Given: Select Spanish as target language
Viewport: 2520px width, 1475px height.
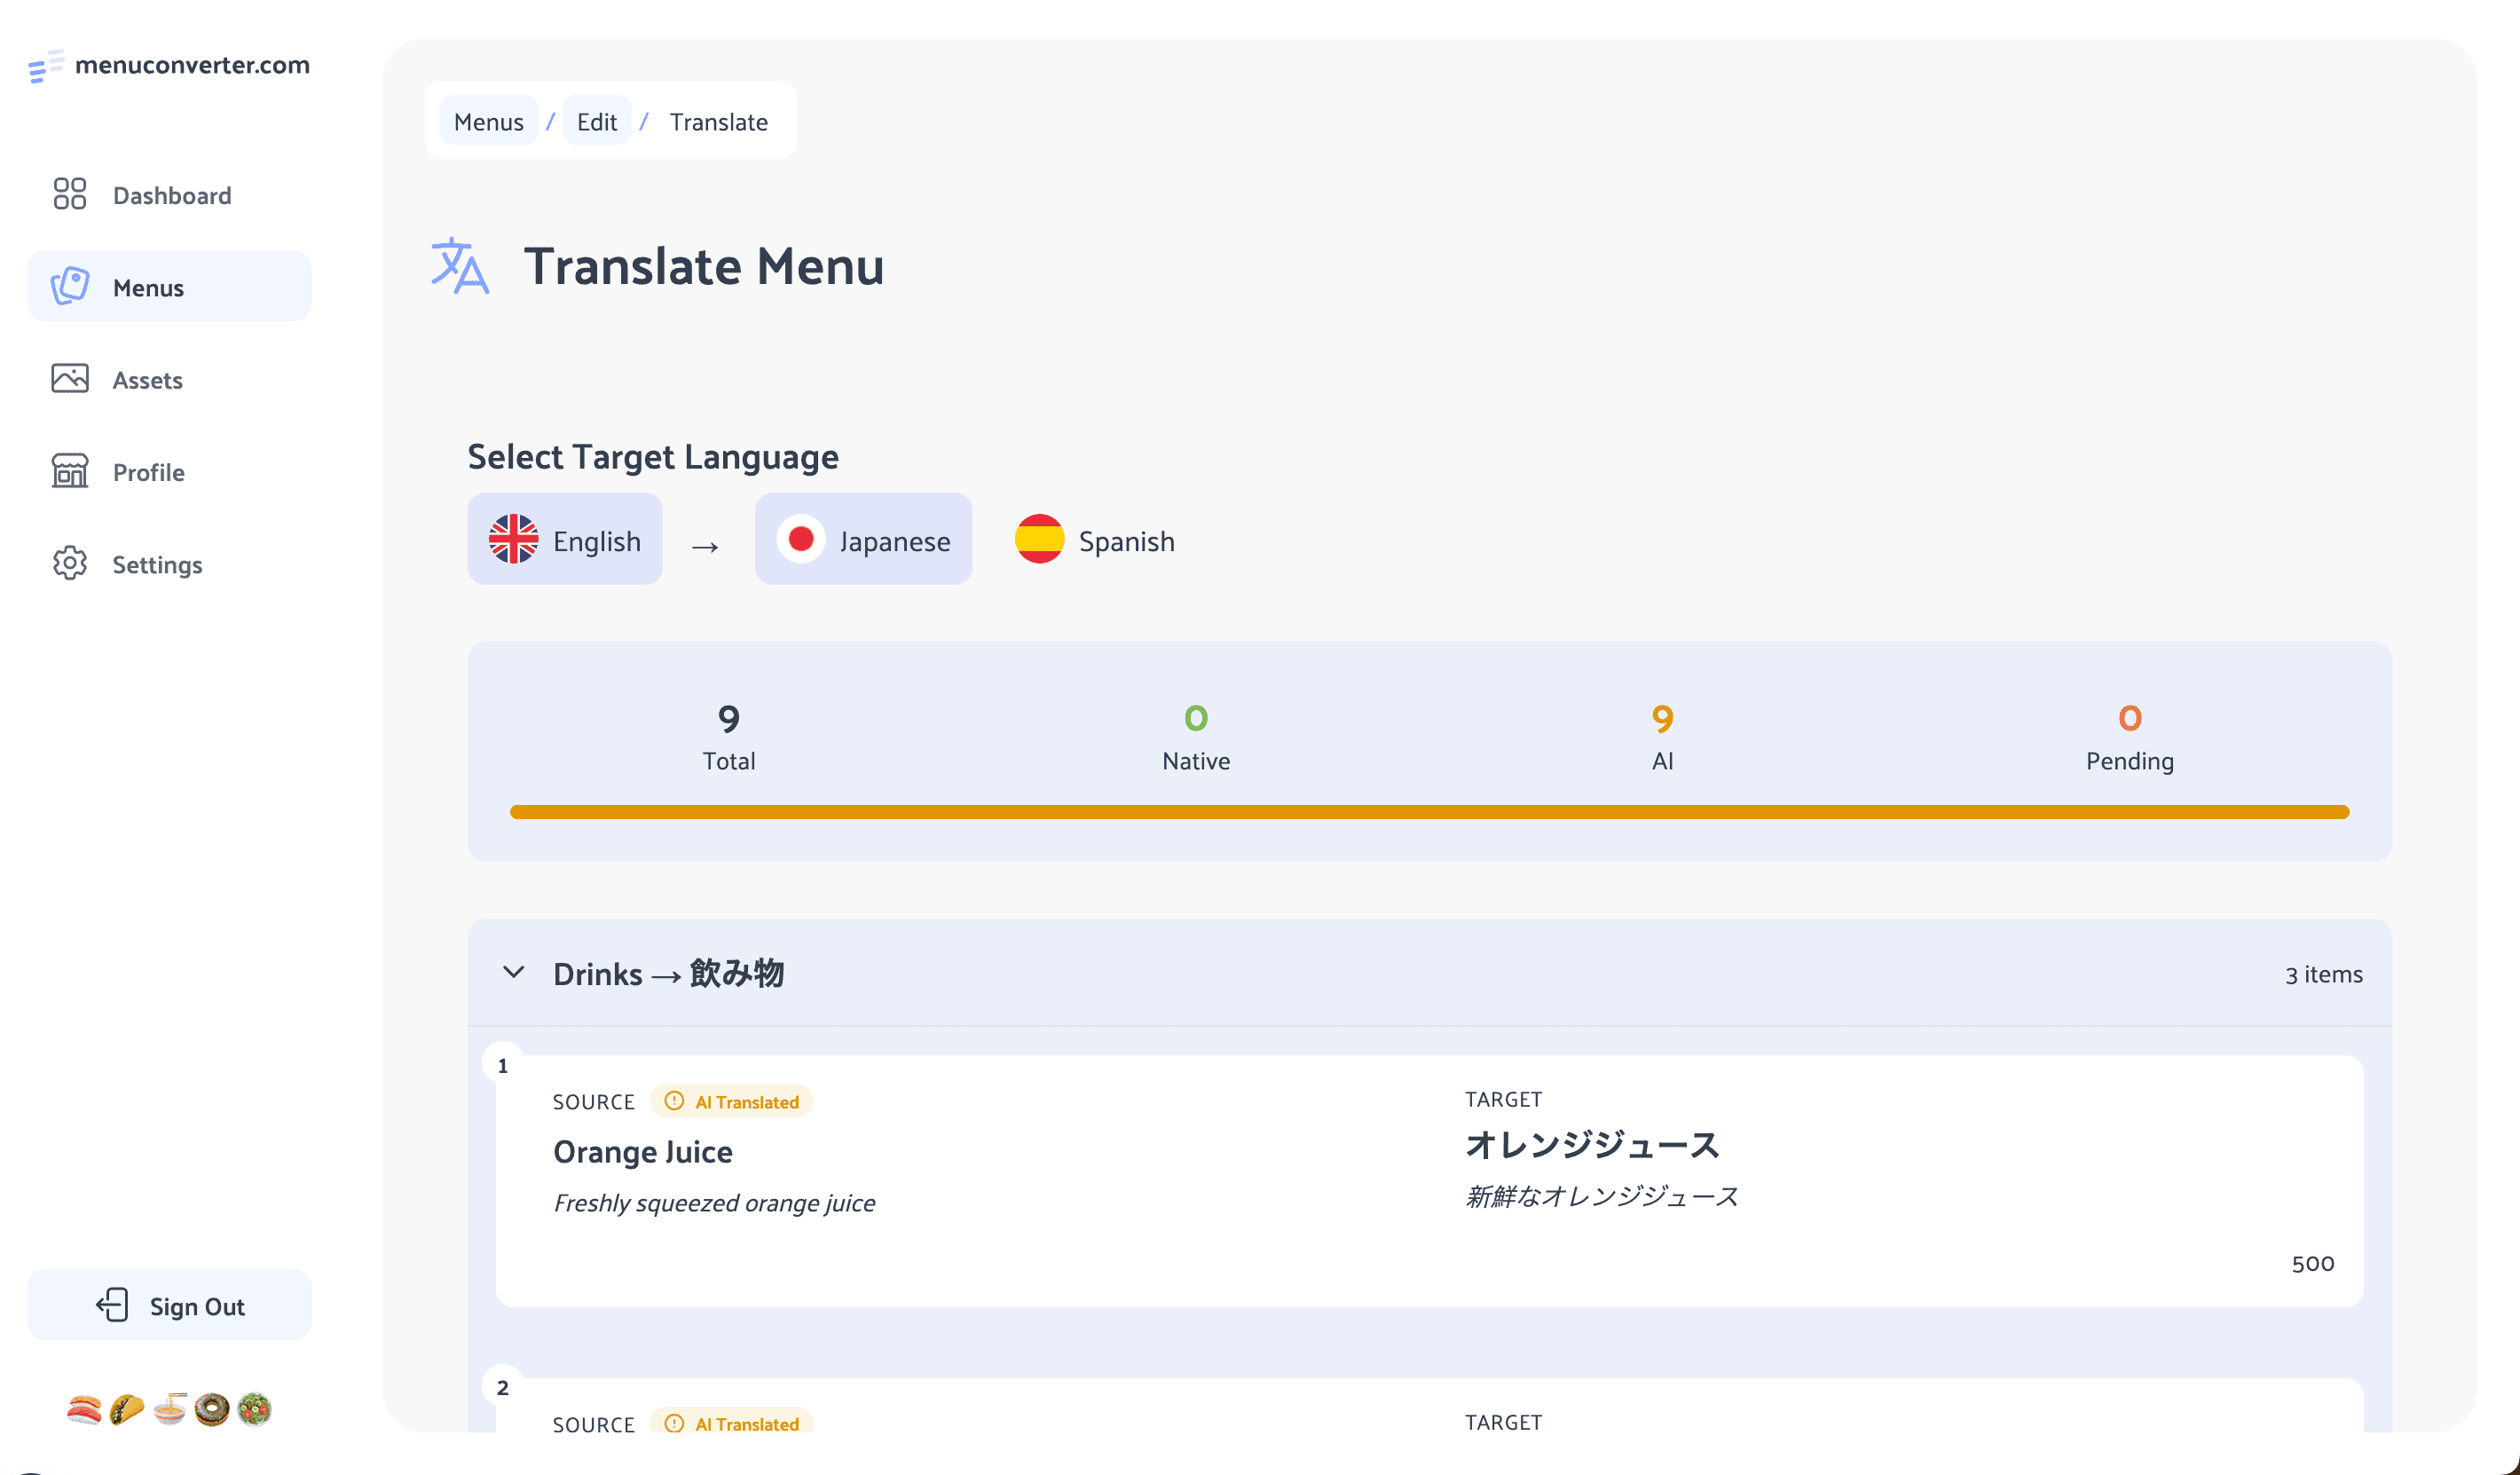Looking at the screenshot, I should 1095,541.
